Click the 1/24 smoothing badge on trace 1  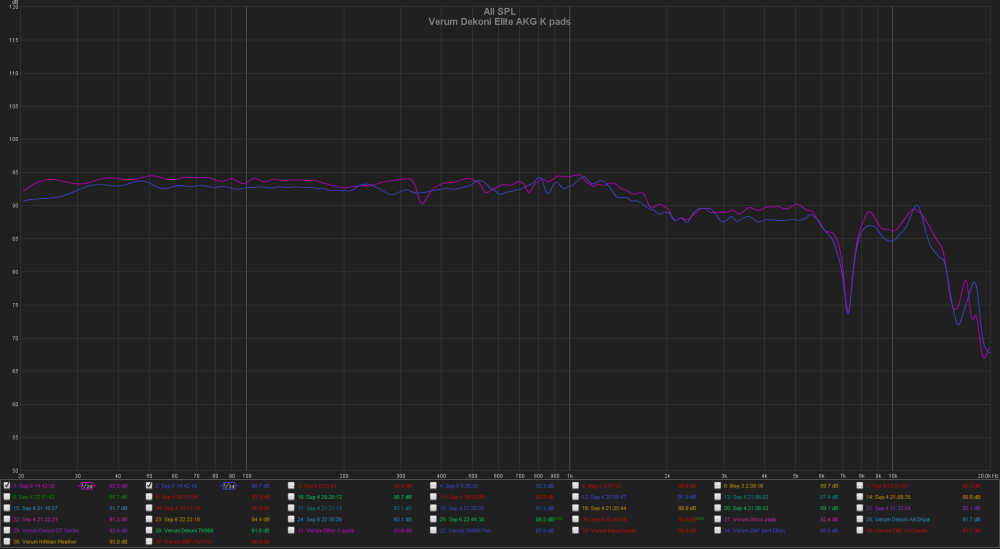87,485
